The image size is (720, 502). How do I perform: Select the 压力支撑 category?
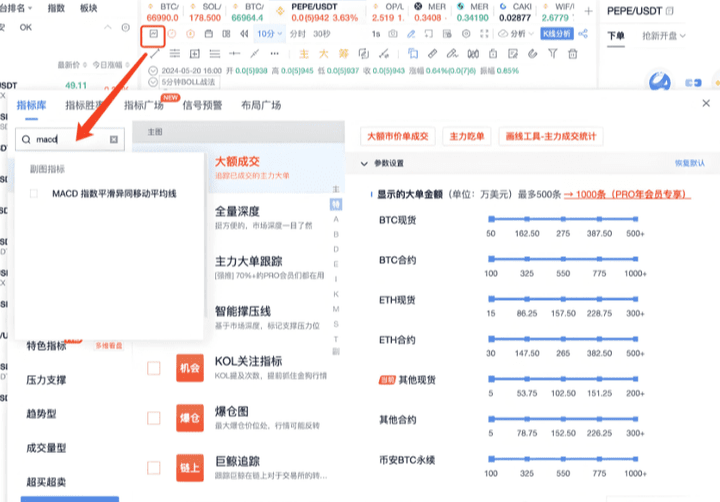[46, 380]
